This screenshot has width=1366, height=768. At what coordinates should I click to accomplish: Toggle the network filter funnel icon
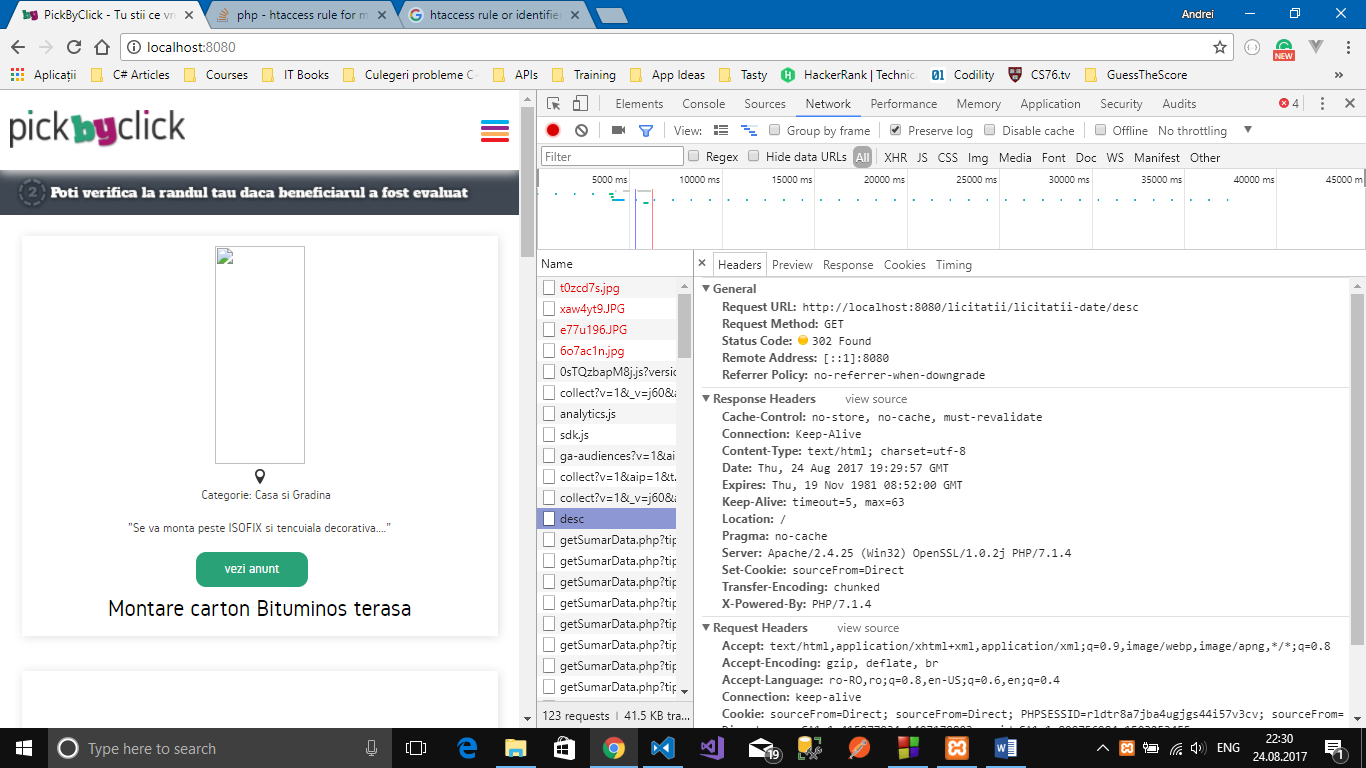coord(646,130)
